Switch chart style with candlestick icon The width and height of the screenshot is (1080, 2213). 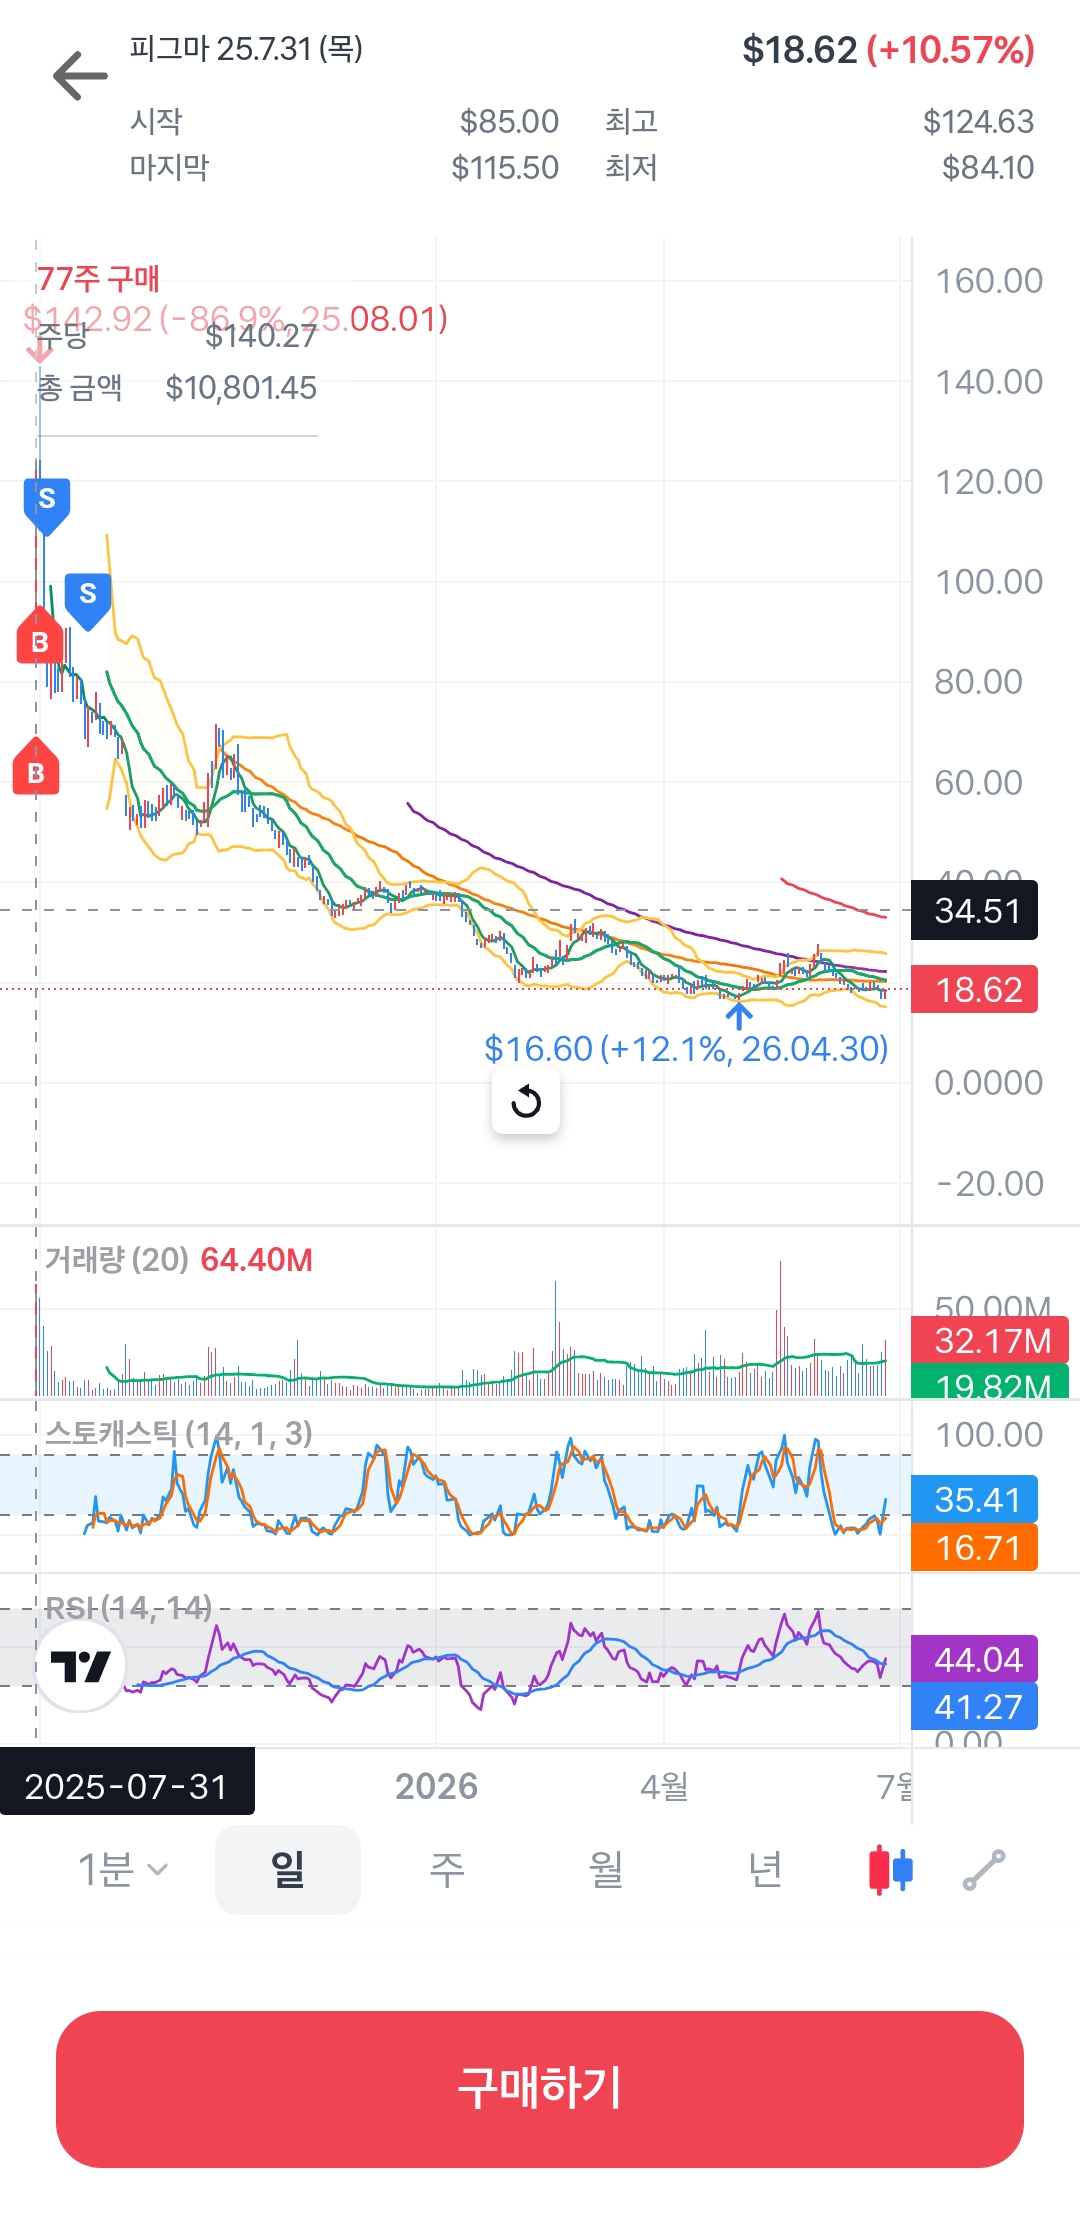(890, 1869)
